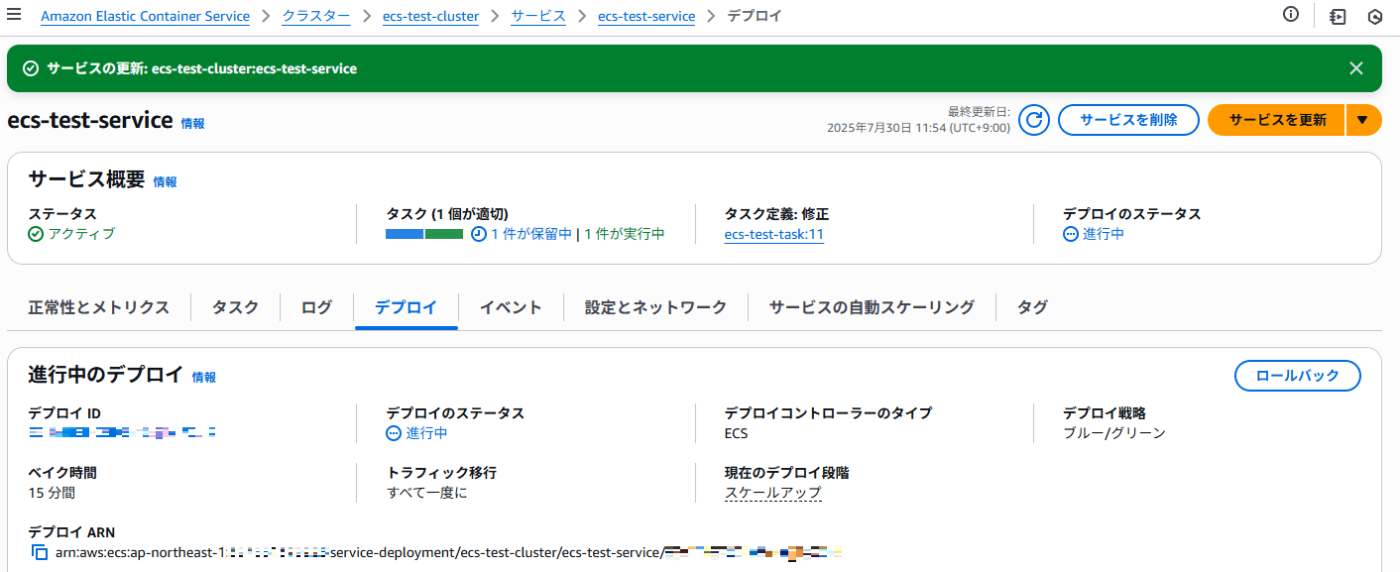
Task: Open ecs-test-service breadcrumb link
Action: click(646, 16)
